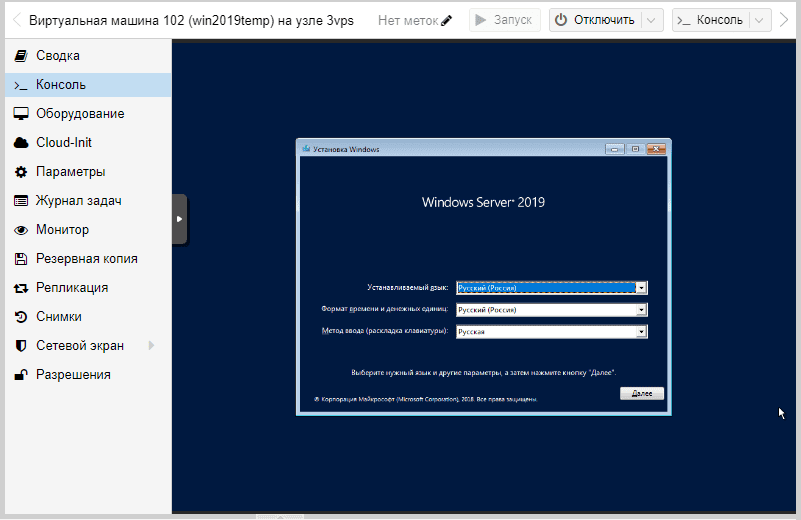Click the top toolbar Консоль button
The image size is (801, 520).
click(x=711, y=20)
